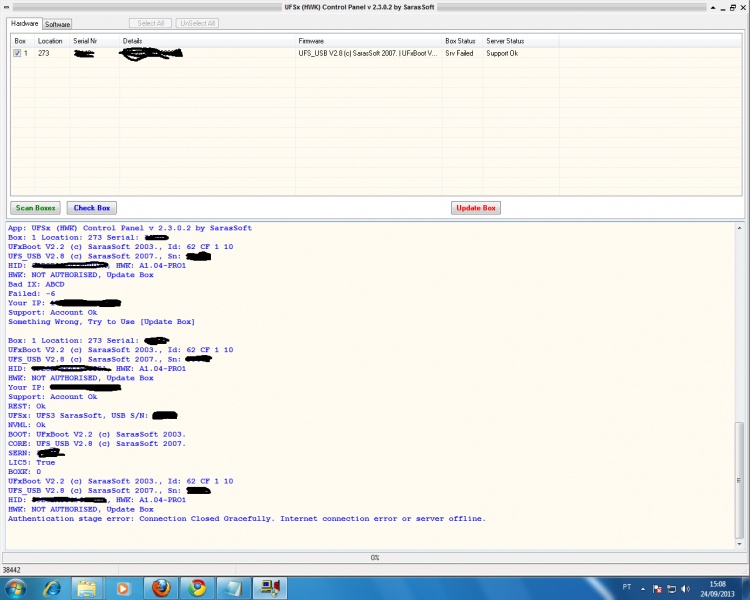750x600 pixels.
Task: Click the Select All button
Action: [x=150, y=23]
